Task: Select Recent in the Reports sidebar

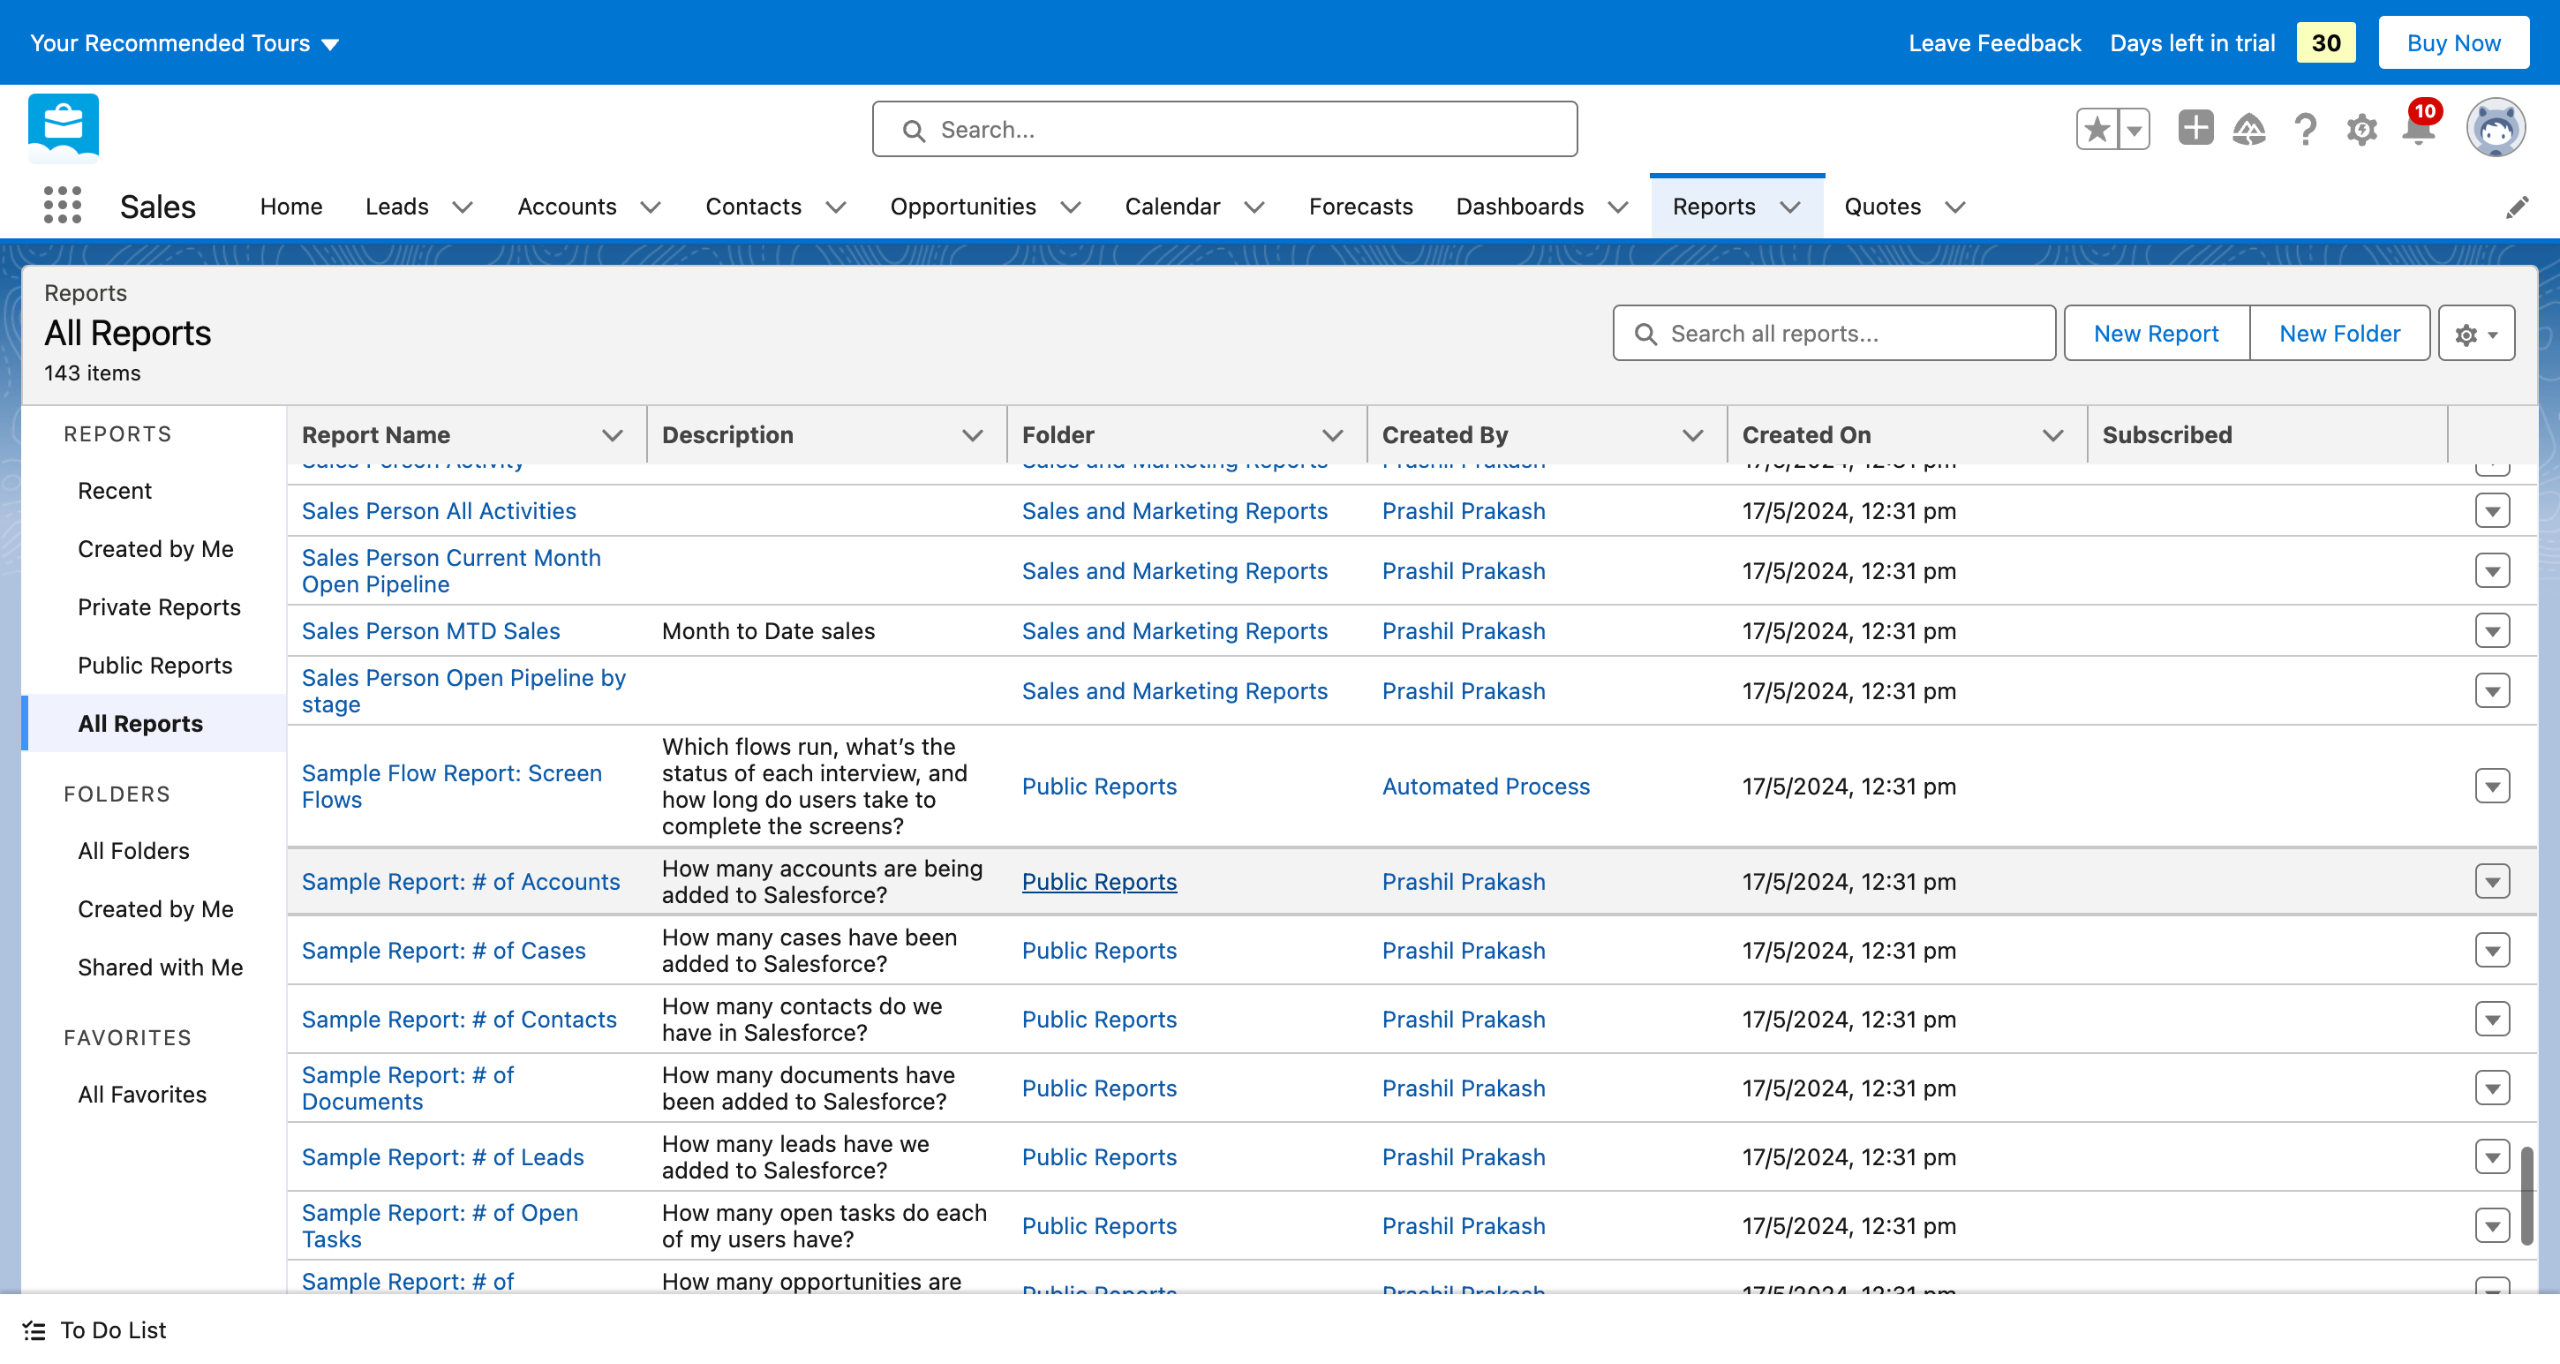Action: 115,491
